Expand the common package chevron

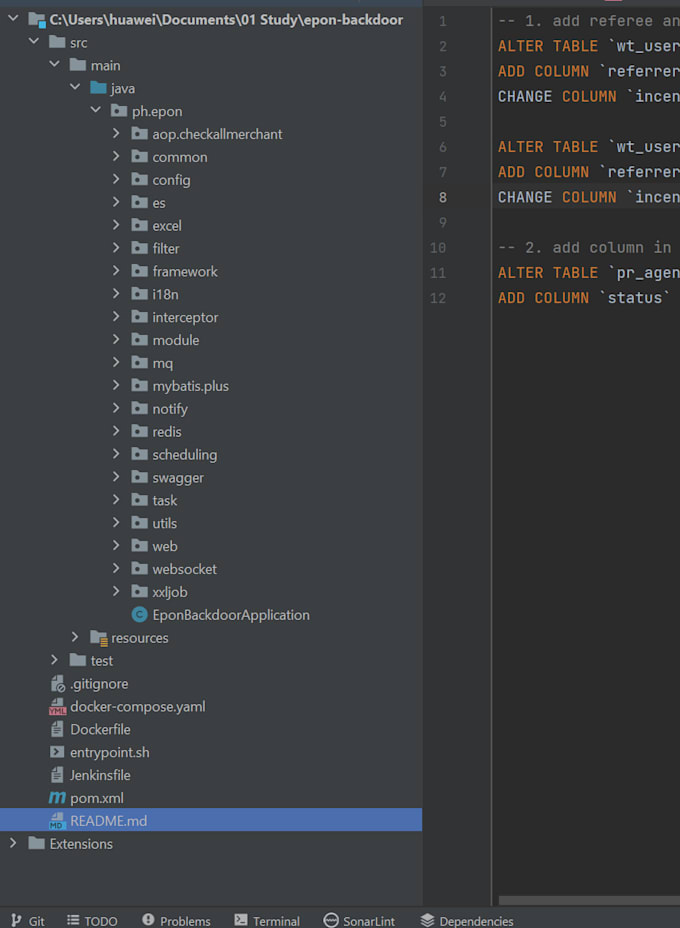click(116, 156)
